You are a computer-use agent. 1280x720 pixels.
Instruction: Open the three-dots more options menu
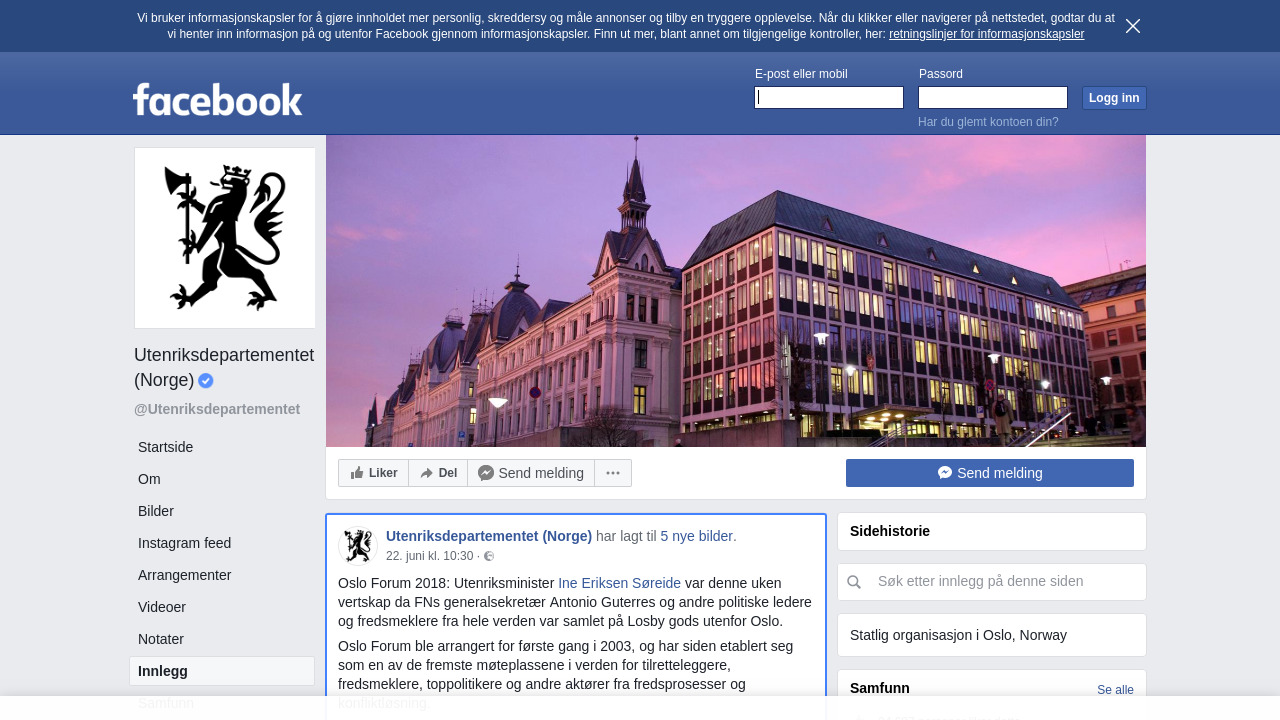pos(613,473)
